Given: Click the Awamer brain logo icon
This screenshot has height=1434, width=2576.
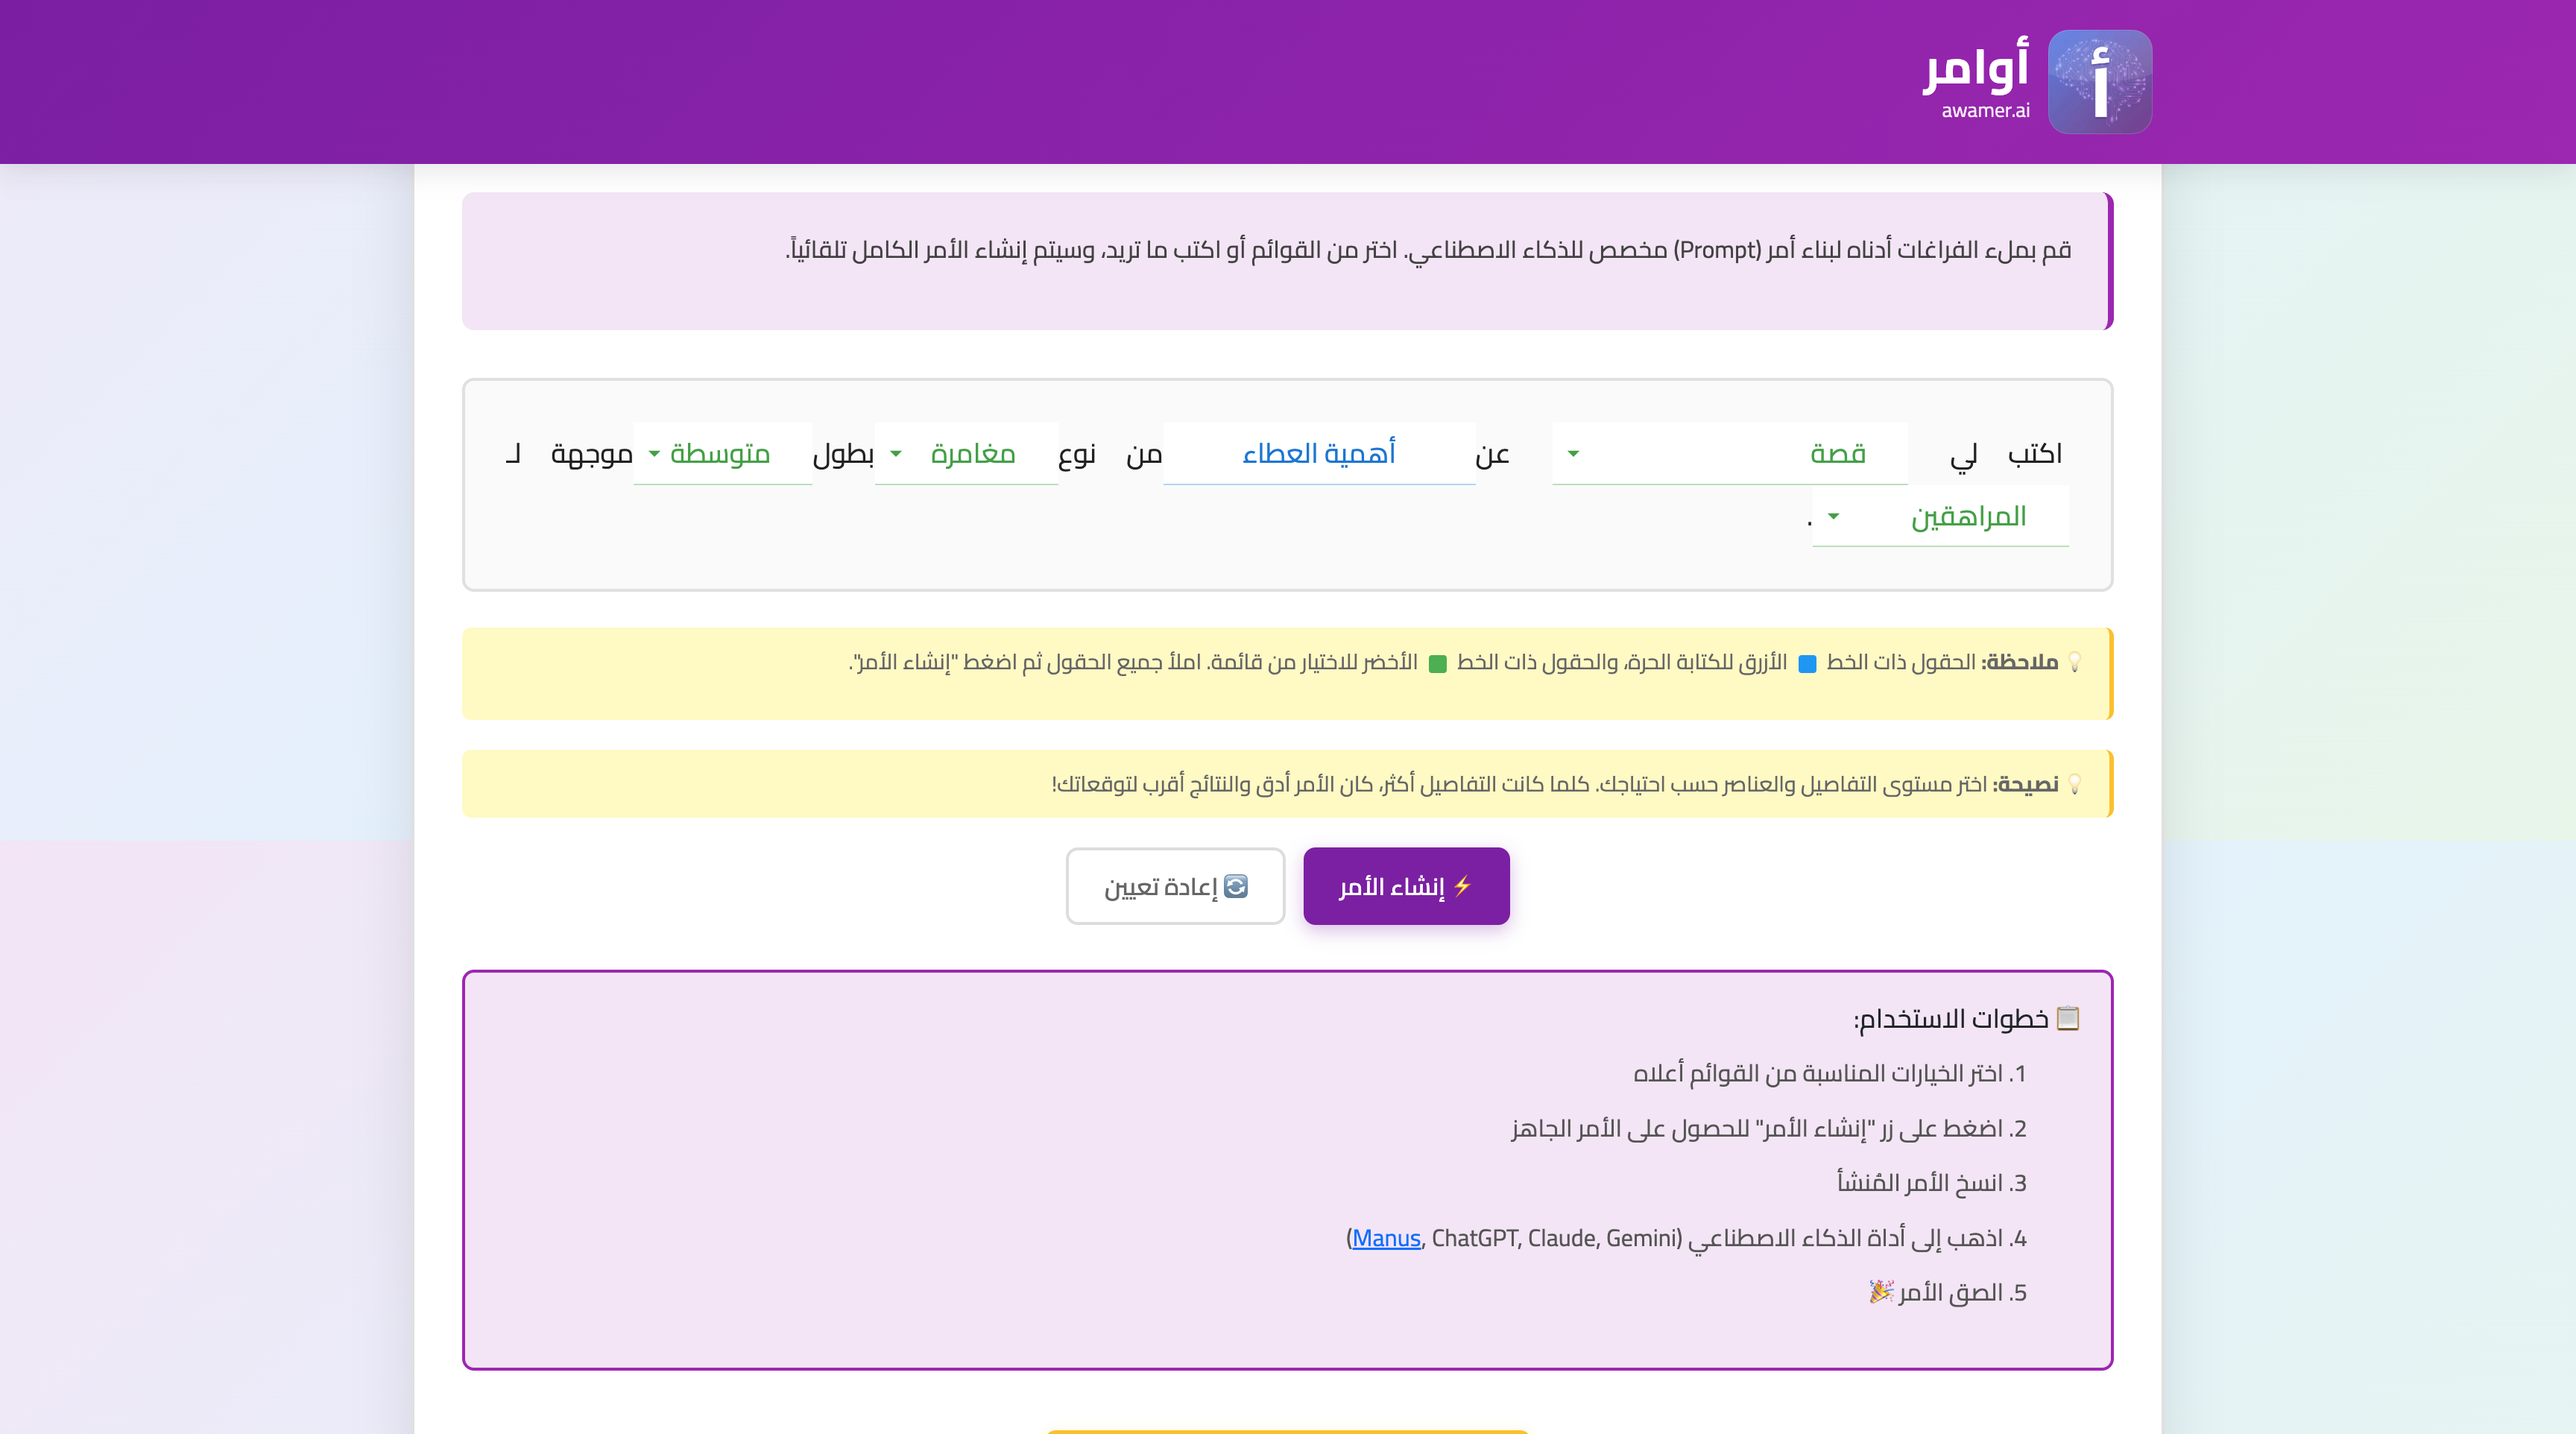Looking at the screenshot, I should [x=2099, y=81].
